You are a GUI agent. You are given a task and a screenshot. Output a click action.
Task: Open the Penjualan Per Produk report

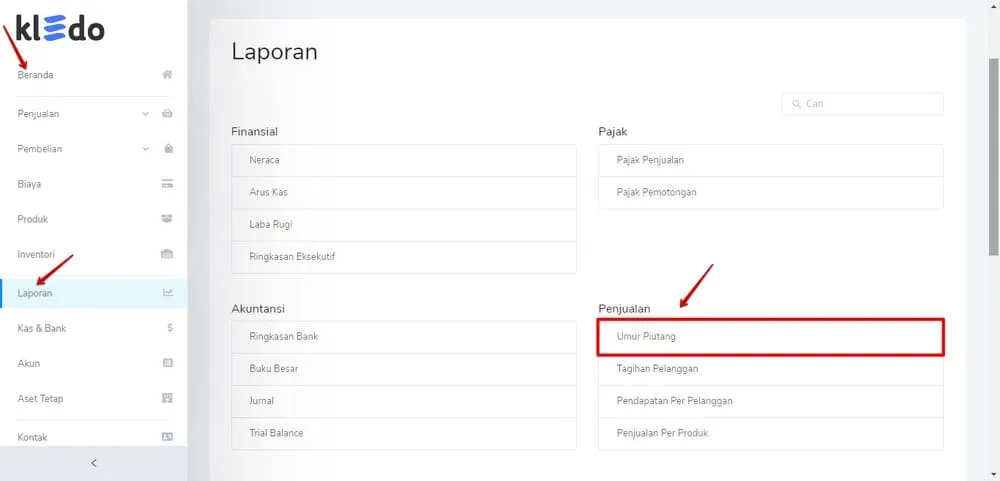coord(770,433)
